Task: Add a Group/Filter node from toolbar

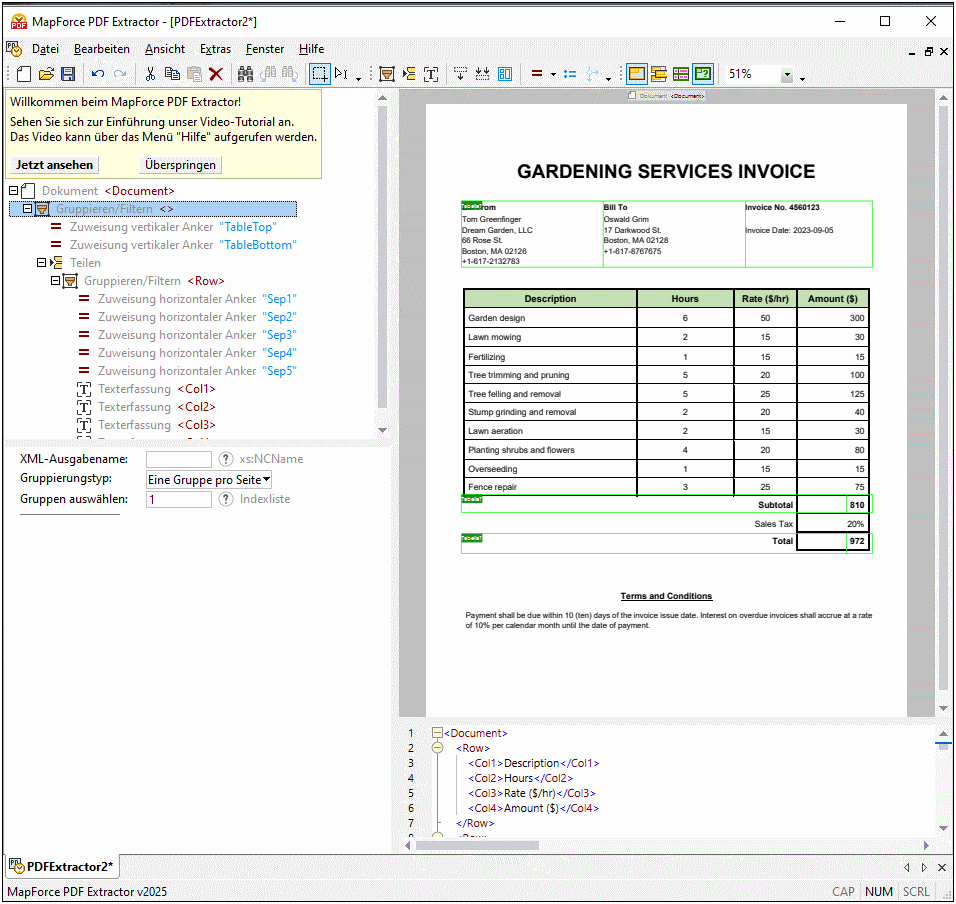Action: coord(387,74)
